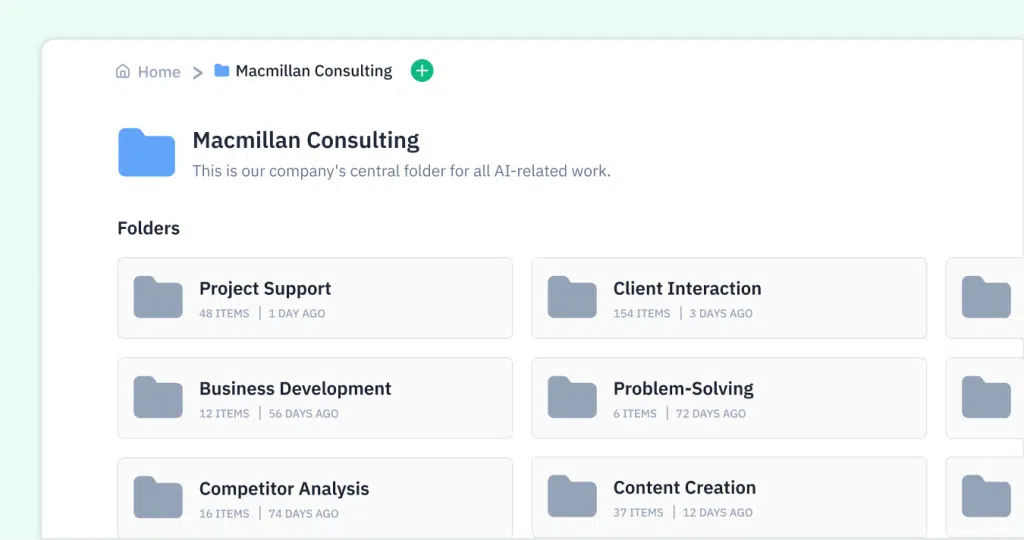Click the green plus add button
The image size is (1024, 540).
[422, 71]
